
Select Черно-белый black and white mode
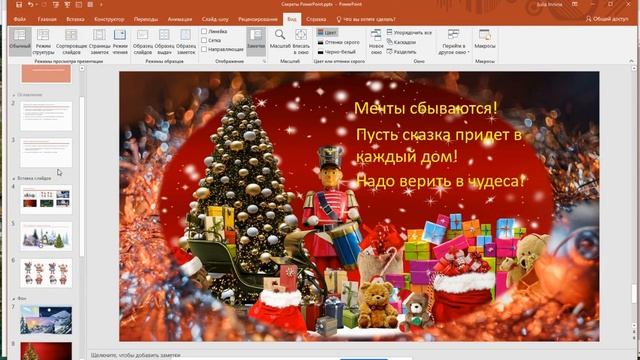pyautogui.click(x=336, y=52)
